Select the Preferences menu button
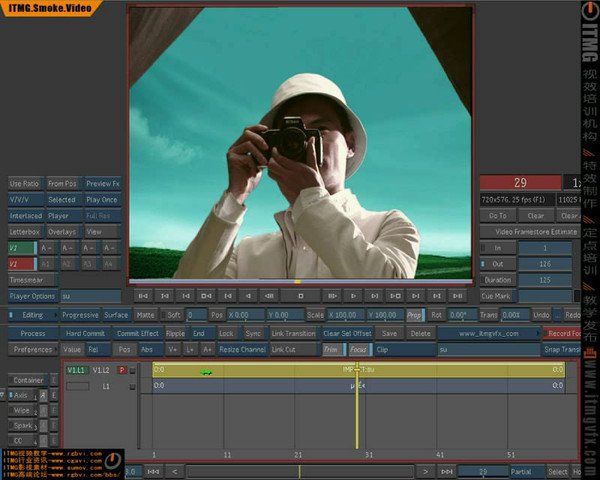This screenshot has width=600, height=480. [x=33, y=350]
